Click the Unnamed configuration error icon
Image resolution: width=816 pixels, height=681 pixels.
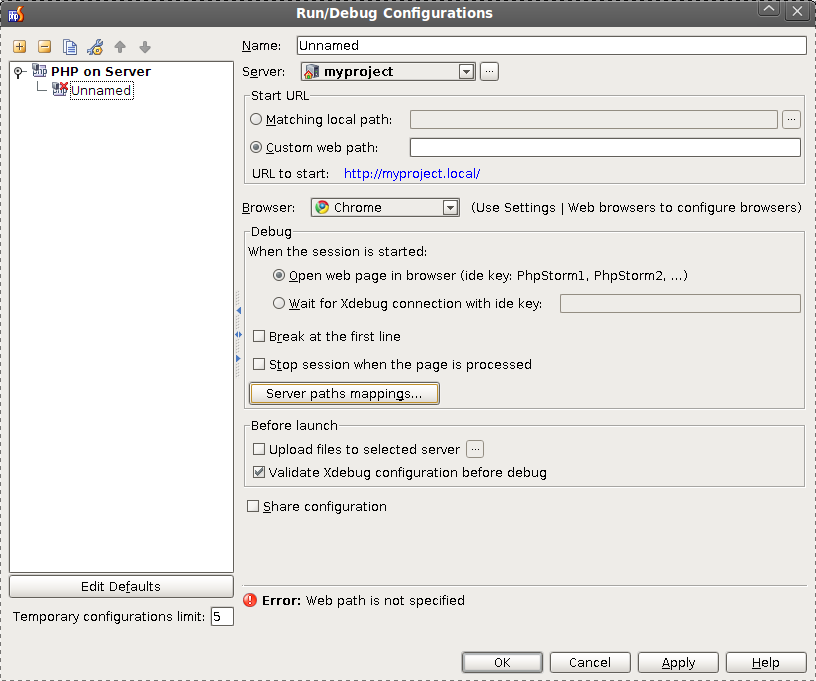[x=60, y=89]
